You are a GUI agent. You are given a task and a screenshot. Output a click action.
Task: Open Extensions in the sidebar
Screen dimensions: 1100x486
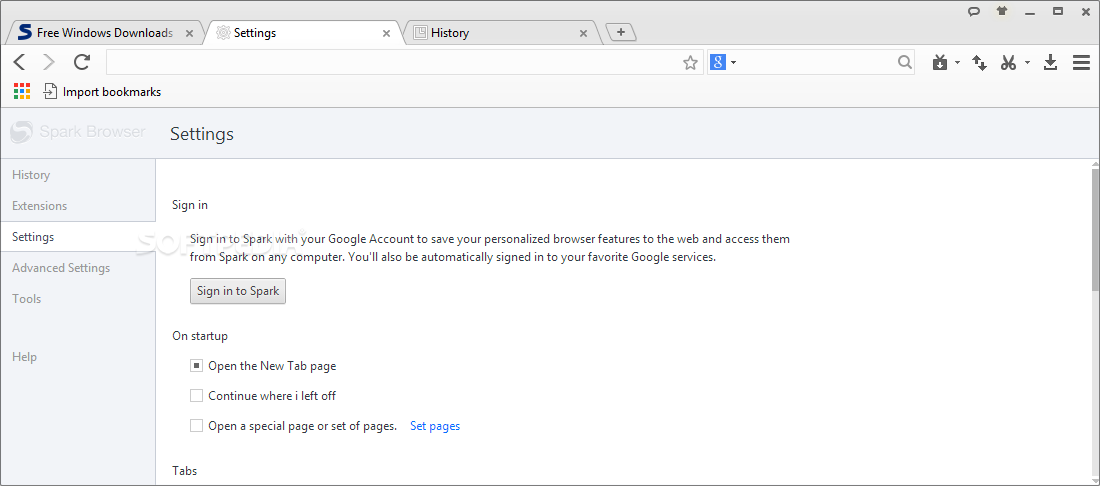click(39, 205)
